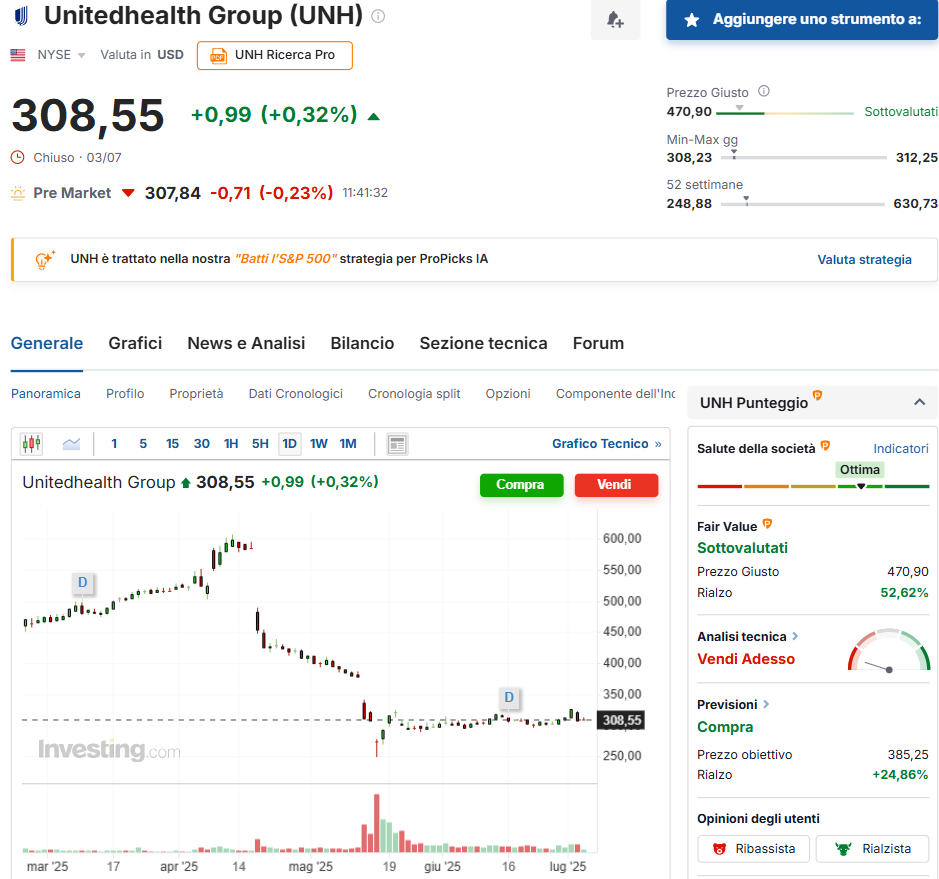939x879 pixels.
Task: Click the Vendi Adesso technical rating
Action: pyautogui.click(x=746, y=659)
